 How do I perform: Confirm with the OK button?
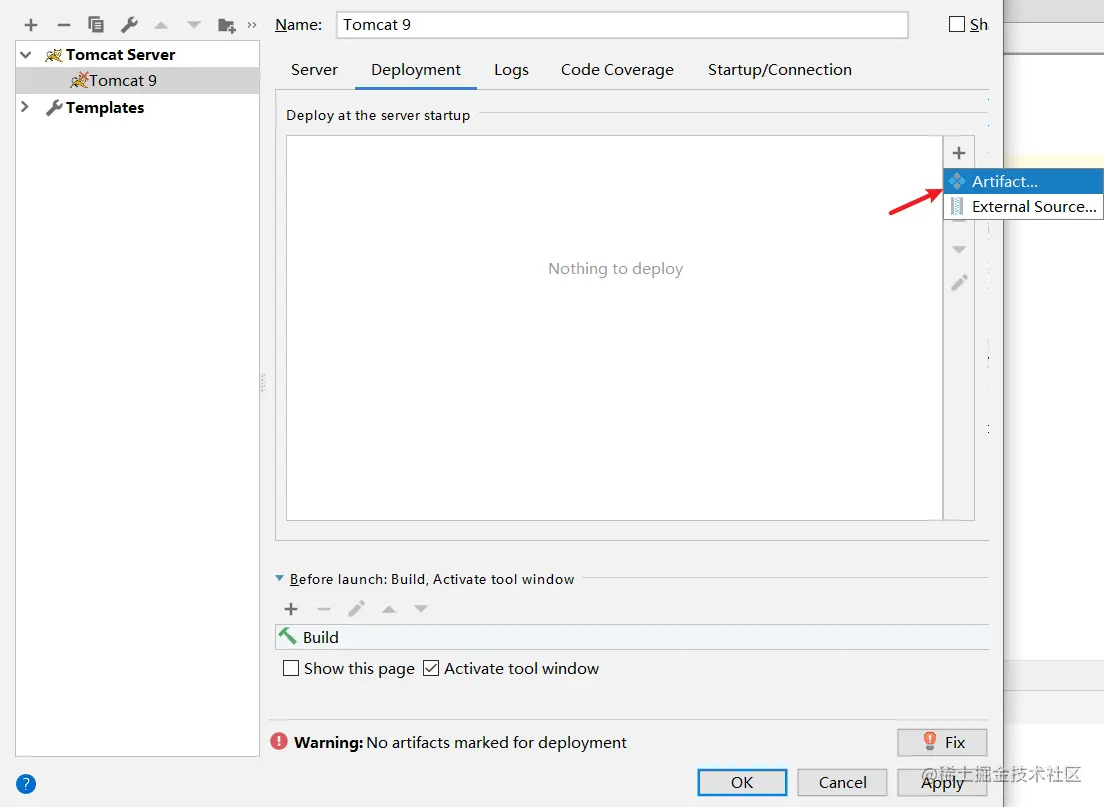pos(742,782)
